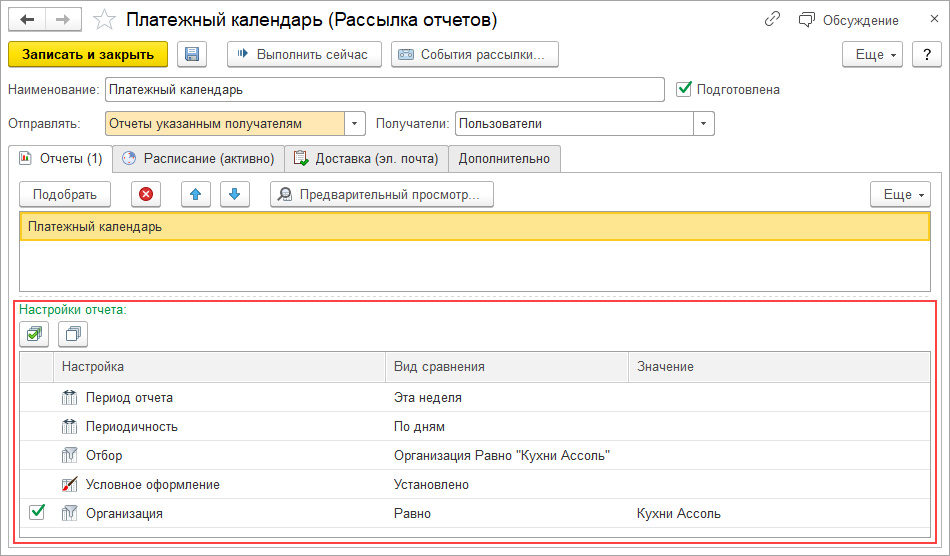Copy link to this form icon
The image size is (950, 556).
[772, 20]
